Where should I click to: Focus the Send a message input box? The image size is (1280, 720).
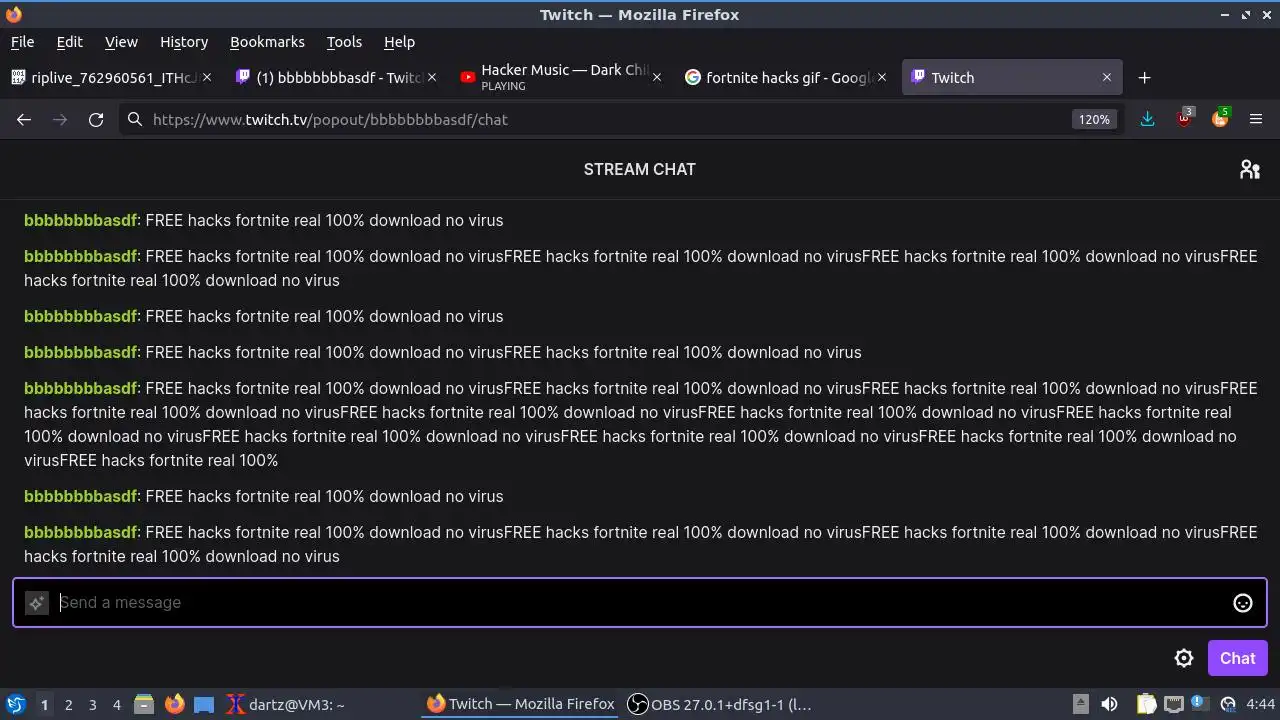pyautogui.click(x=640, y=602)
